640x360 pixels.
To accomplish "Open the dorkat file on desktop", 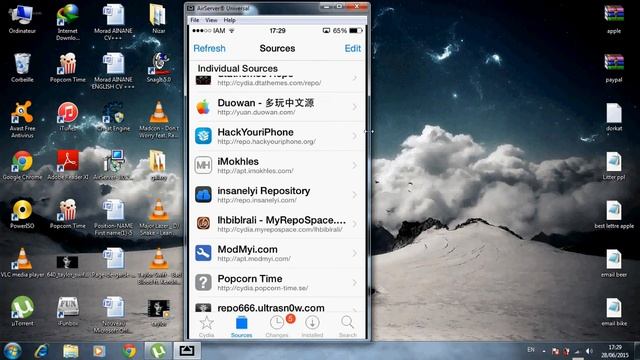I will point(613,117).
